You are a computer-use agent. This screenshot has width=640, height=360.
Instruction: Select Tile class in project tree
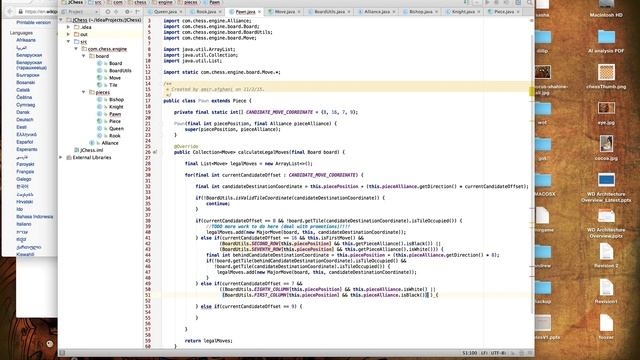(113, 85)
